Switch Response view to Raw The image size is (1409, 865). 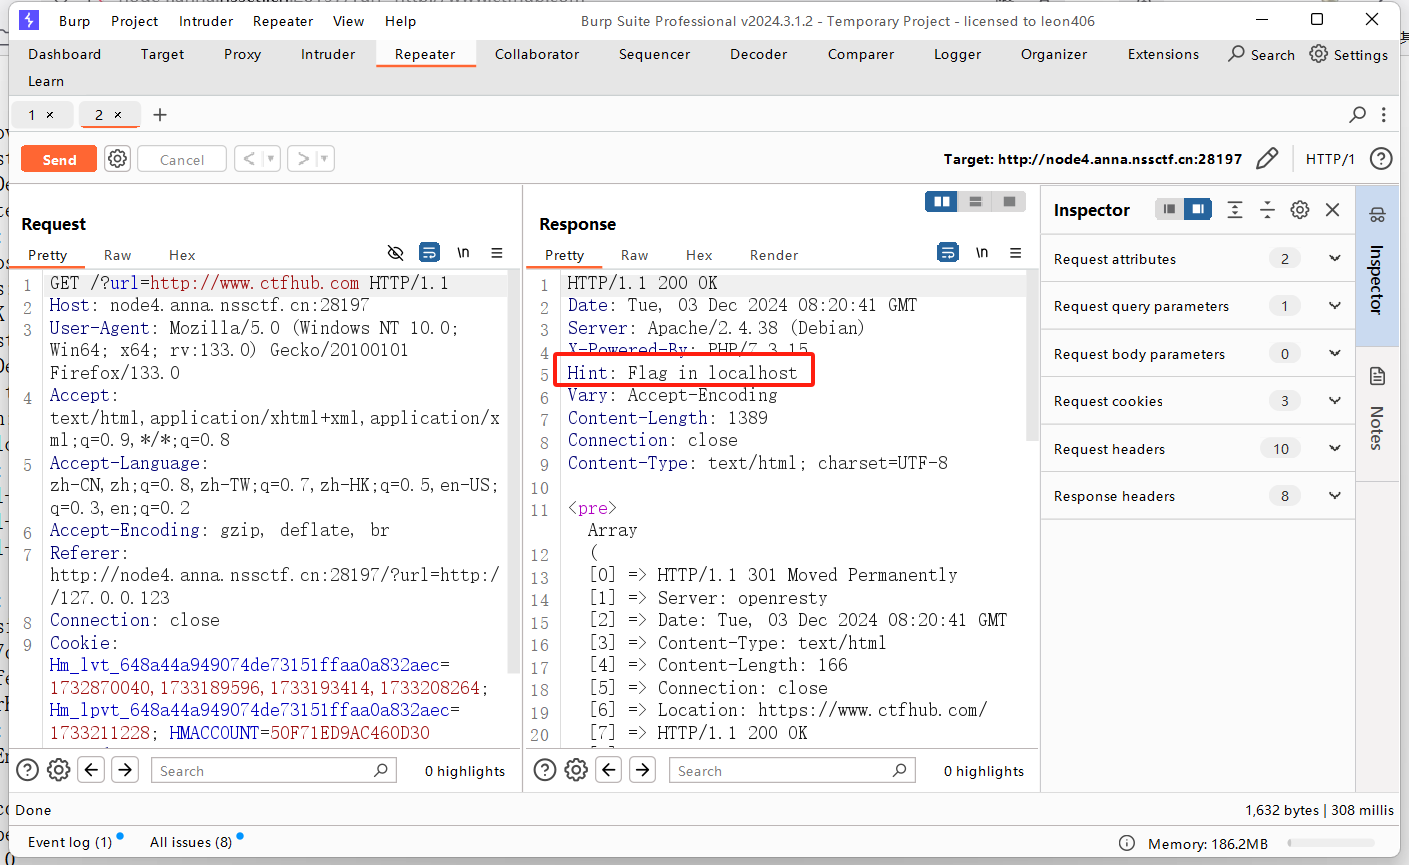[x=635, y=255]
